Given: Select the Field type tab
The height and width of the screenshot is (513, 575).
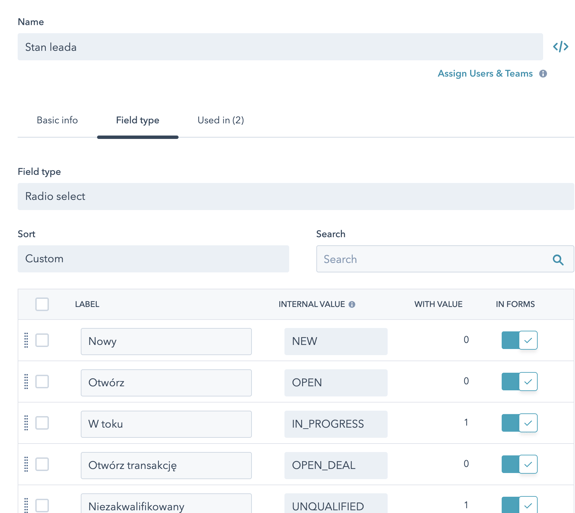Looking at the screenshot, I should tap(138, 120).
